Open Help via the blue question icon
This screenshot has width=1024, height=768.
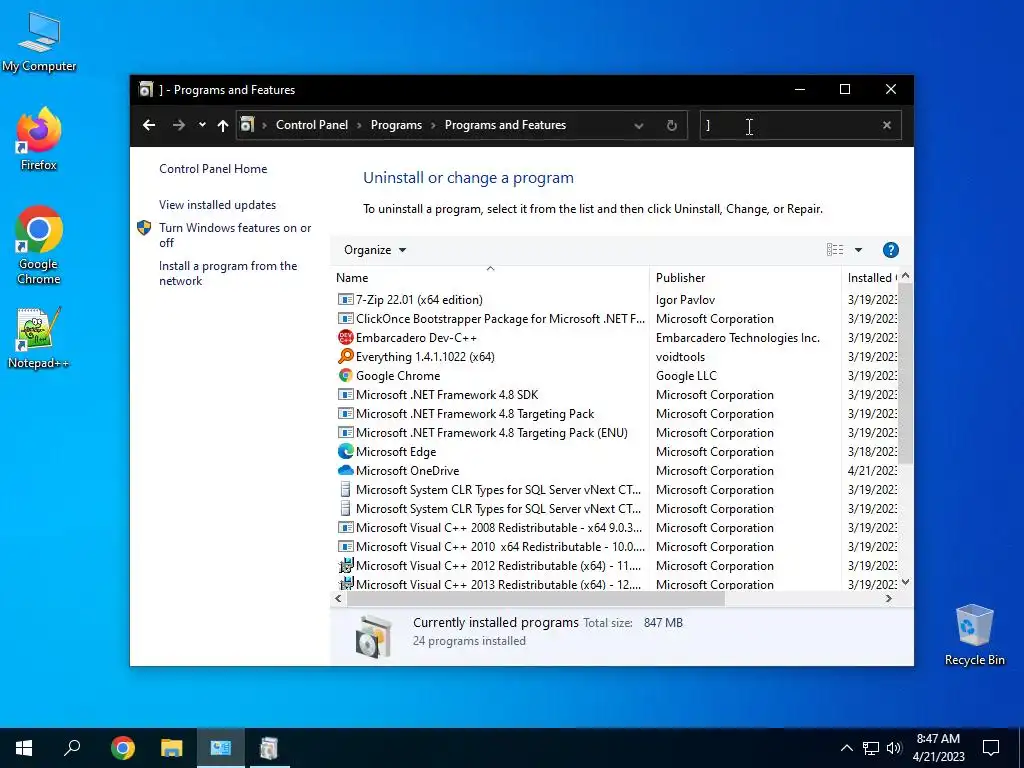click(x=890, y=250)
